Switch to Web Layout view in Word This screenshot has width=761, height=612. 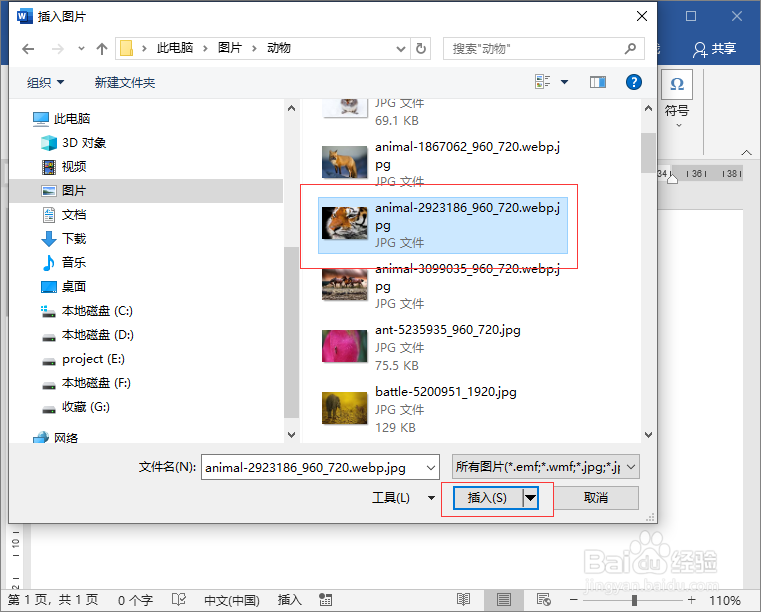coord(544,600)
